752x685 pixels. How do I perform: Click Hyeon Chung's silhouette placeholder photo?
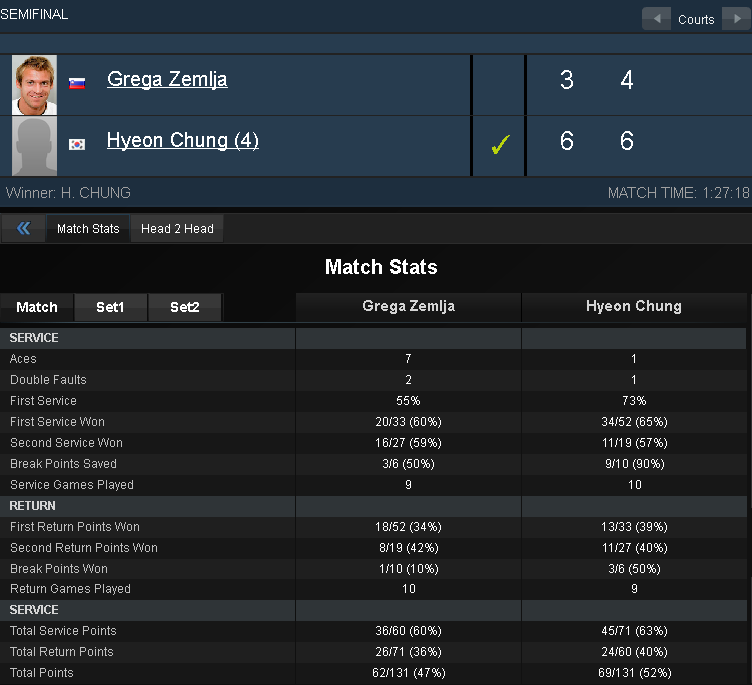[34, 146]
